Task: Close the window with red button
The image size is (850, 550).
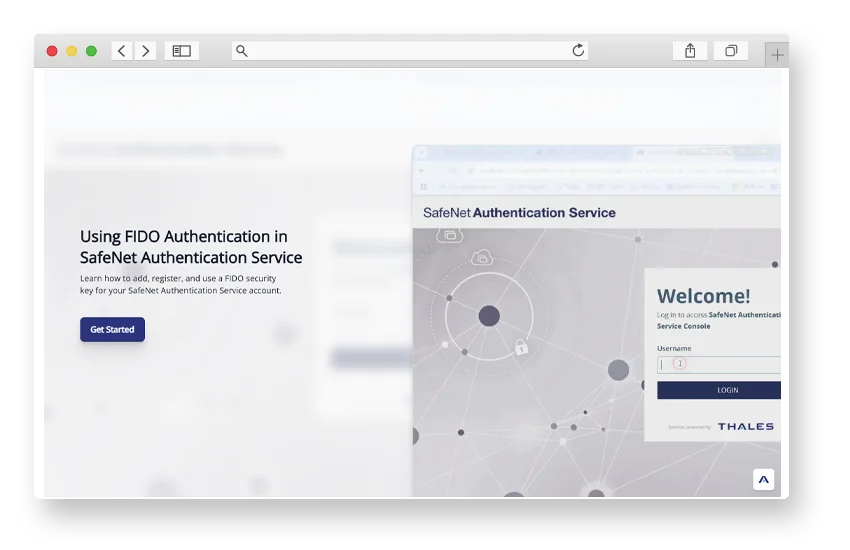Action: [x=53, y=51]
